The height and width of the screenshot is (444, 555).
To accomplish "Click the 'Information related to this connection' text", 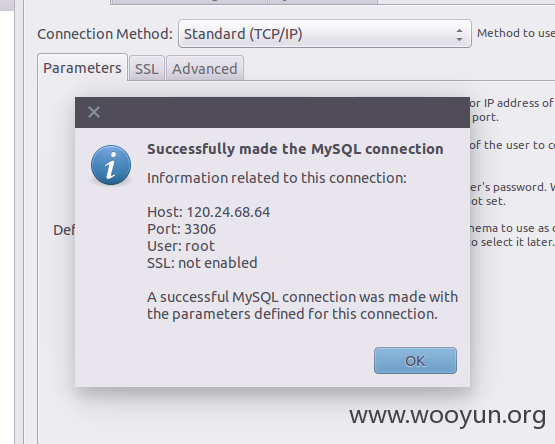I will (x=277, y=178).
